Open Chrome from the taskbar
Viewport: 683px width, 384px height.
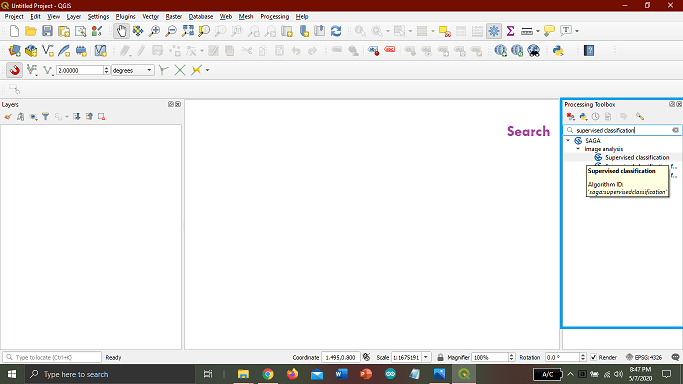[x=268, y=374]
